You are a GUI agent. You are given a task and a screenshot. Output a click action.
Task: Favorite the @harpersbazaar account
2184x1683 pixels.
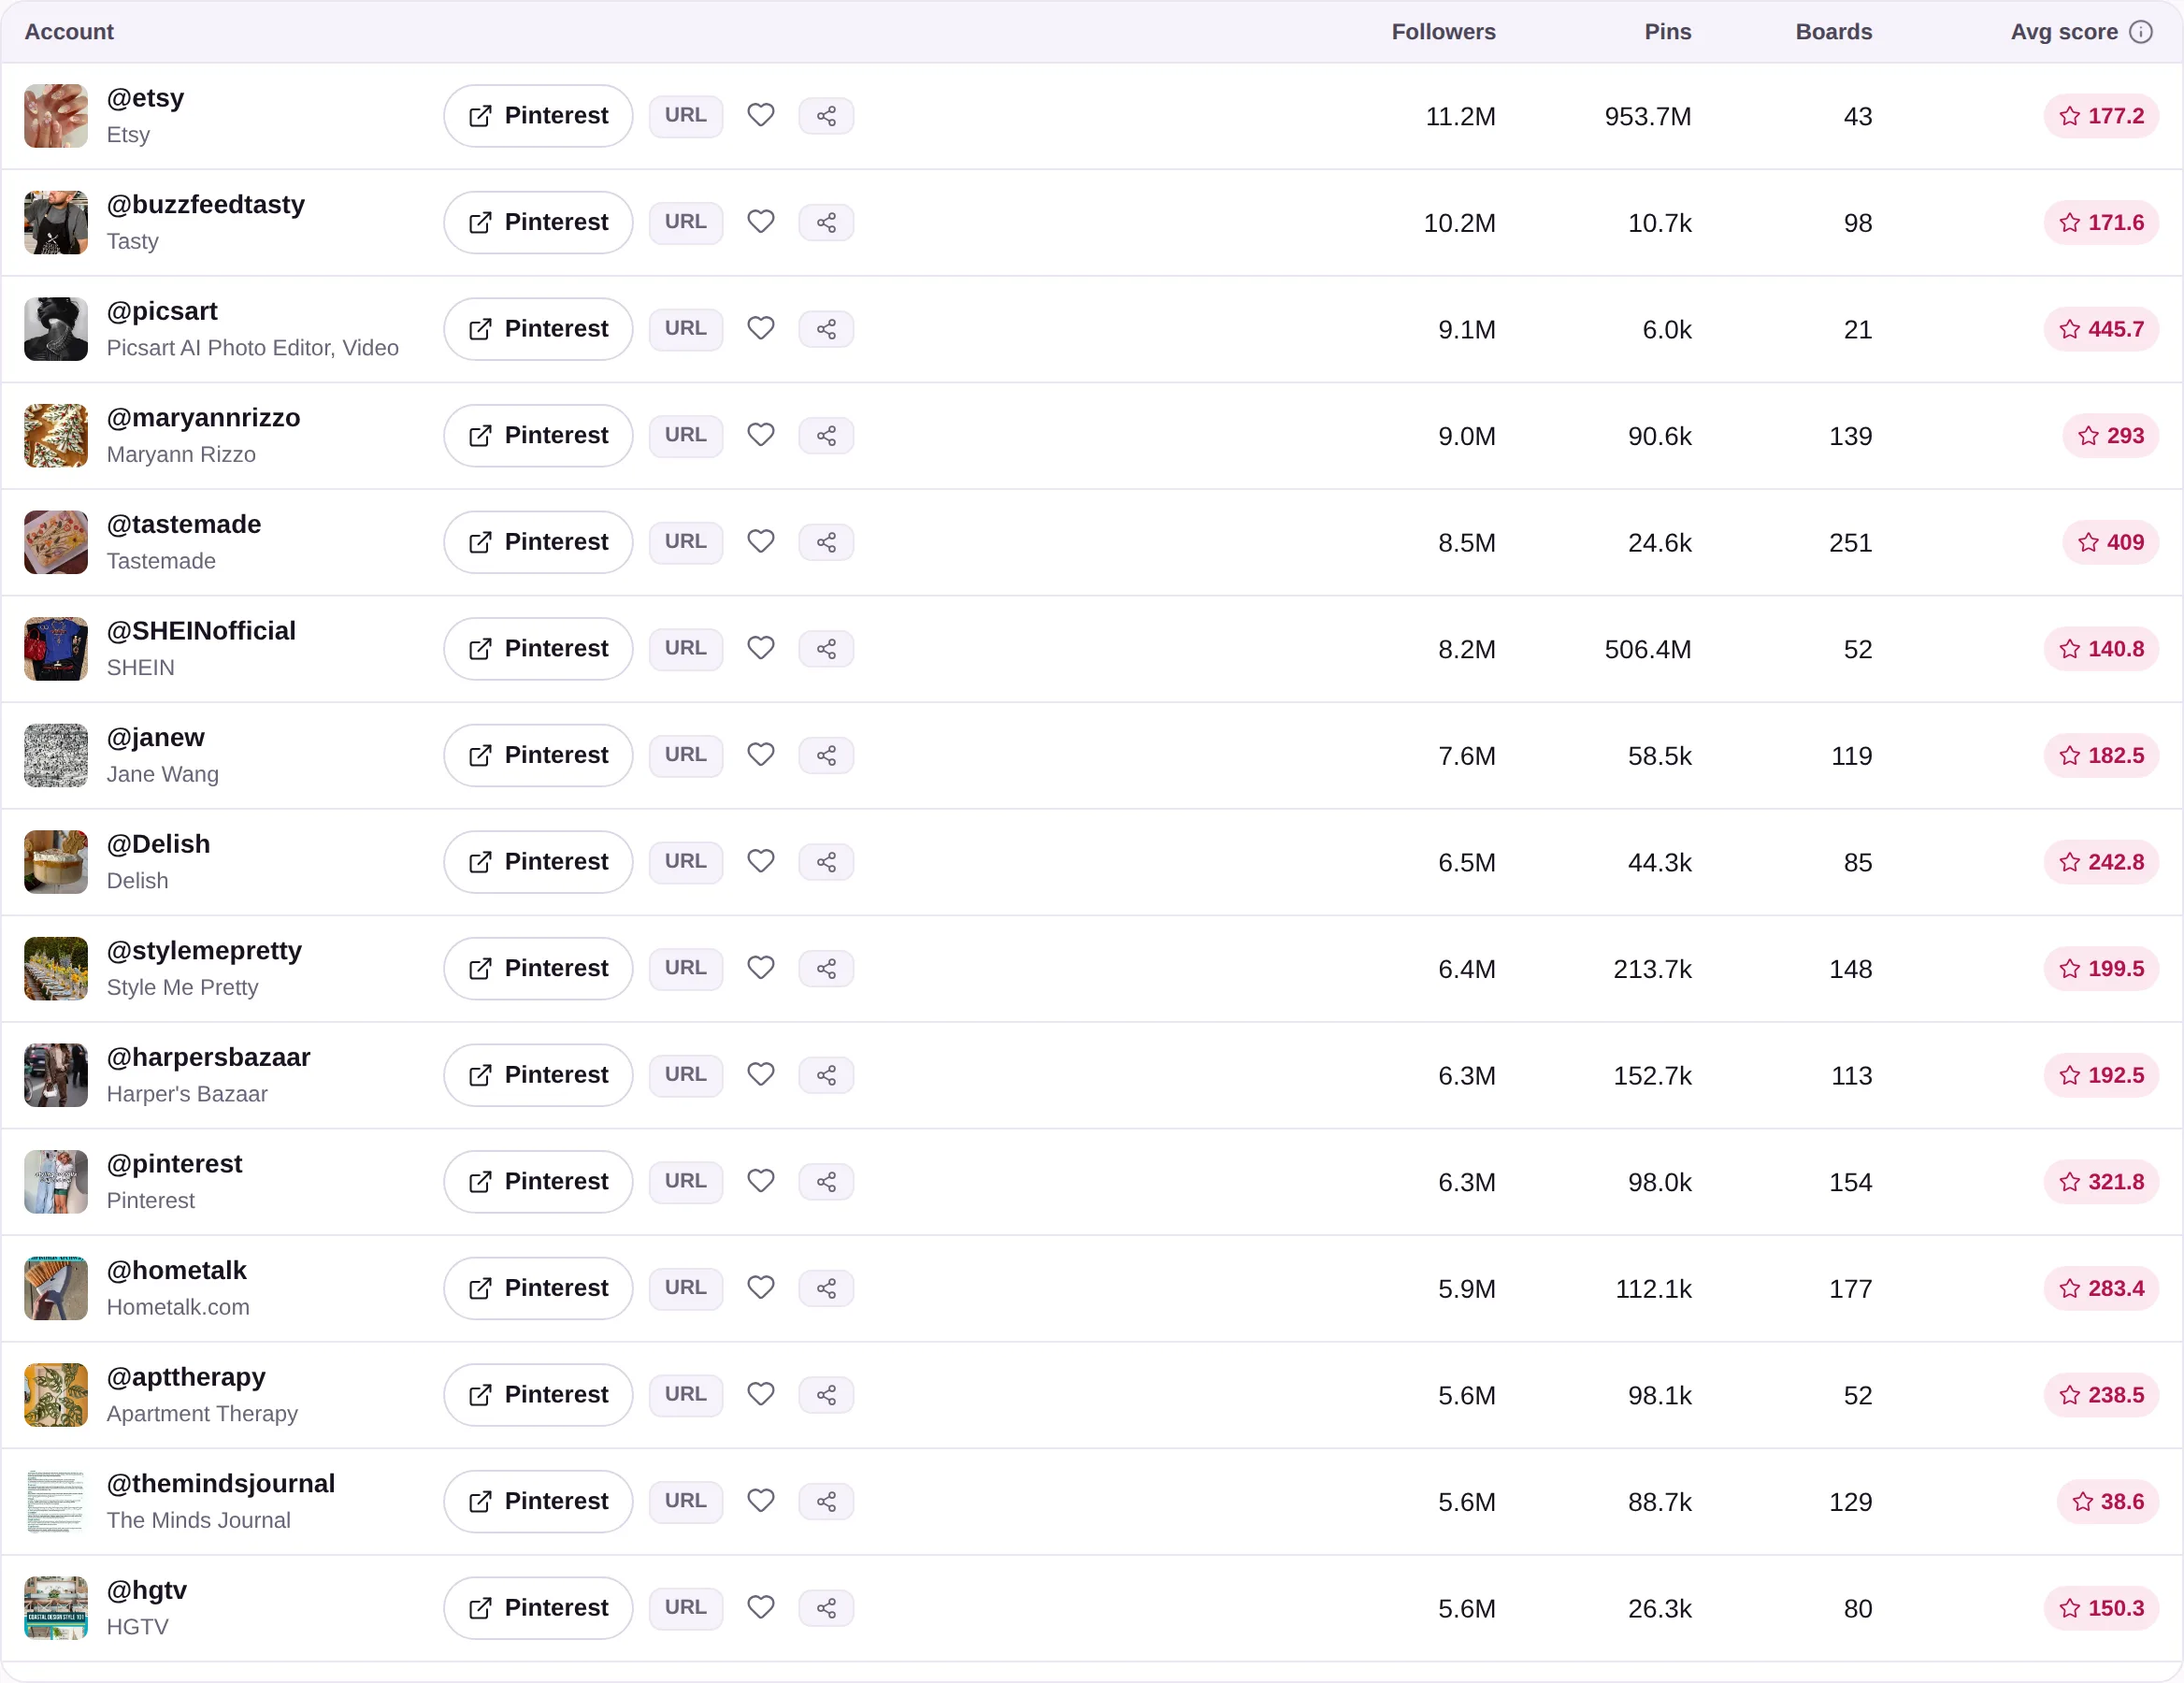761,1074
